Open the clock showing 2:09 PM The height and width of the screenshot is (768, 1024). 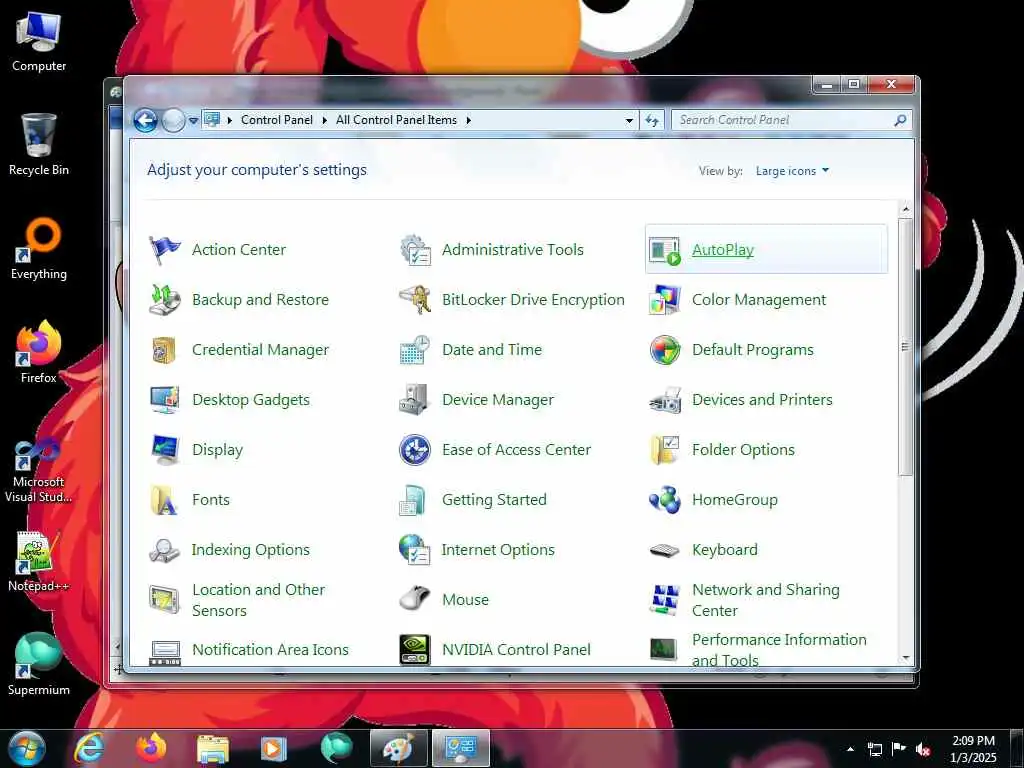point(974,749)
